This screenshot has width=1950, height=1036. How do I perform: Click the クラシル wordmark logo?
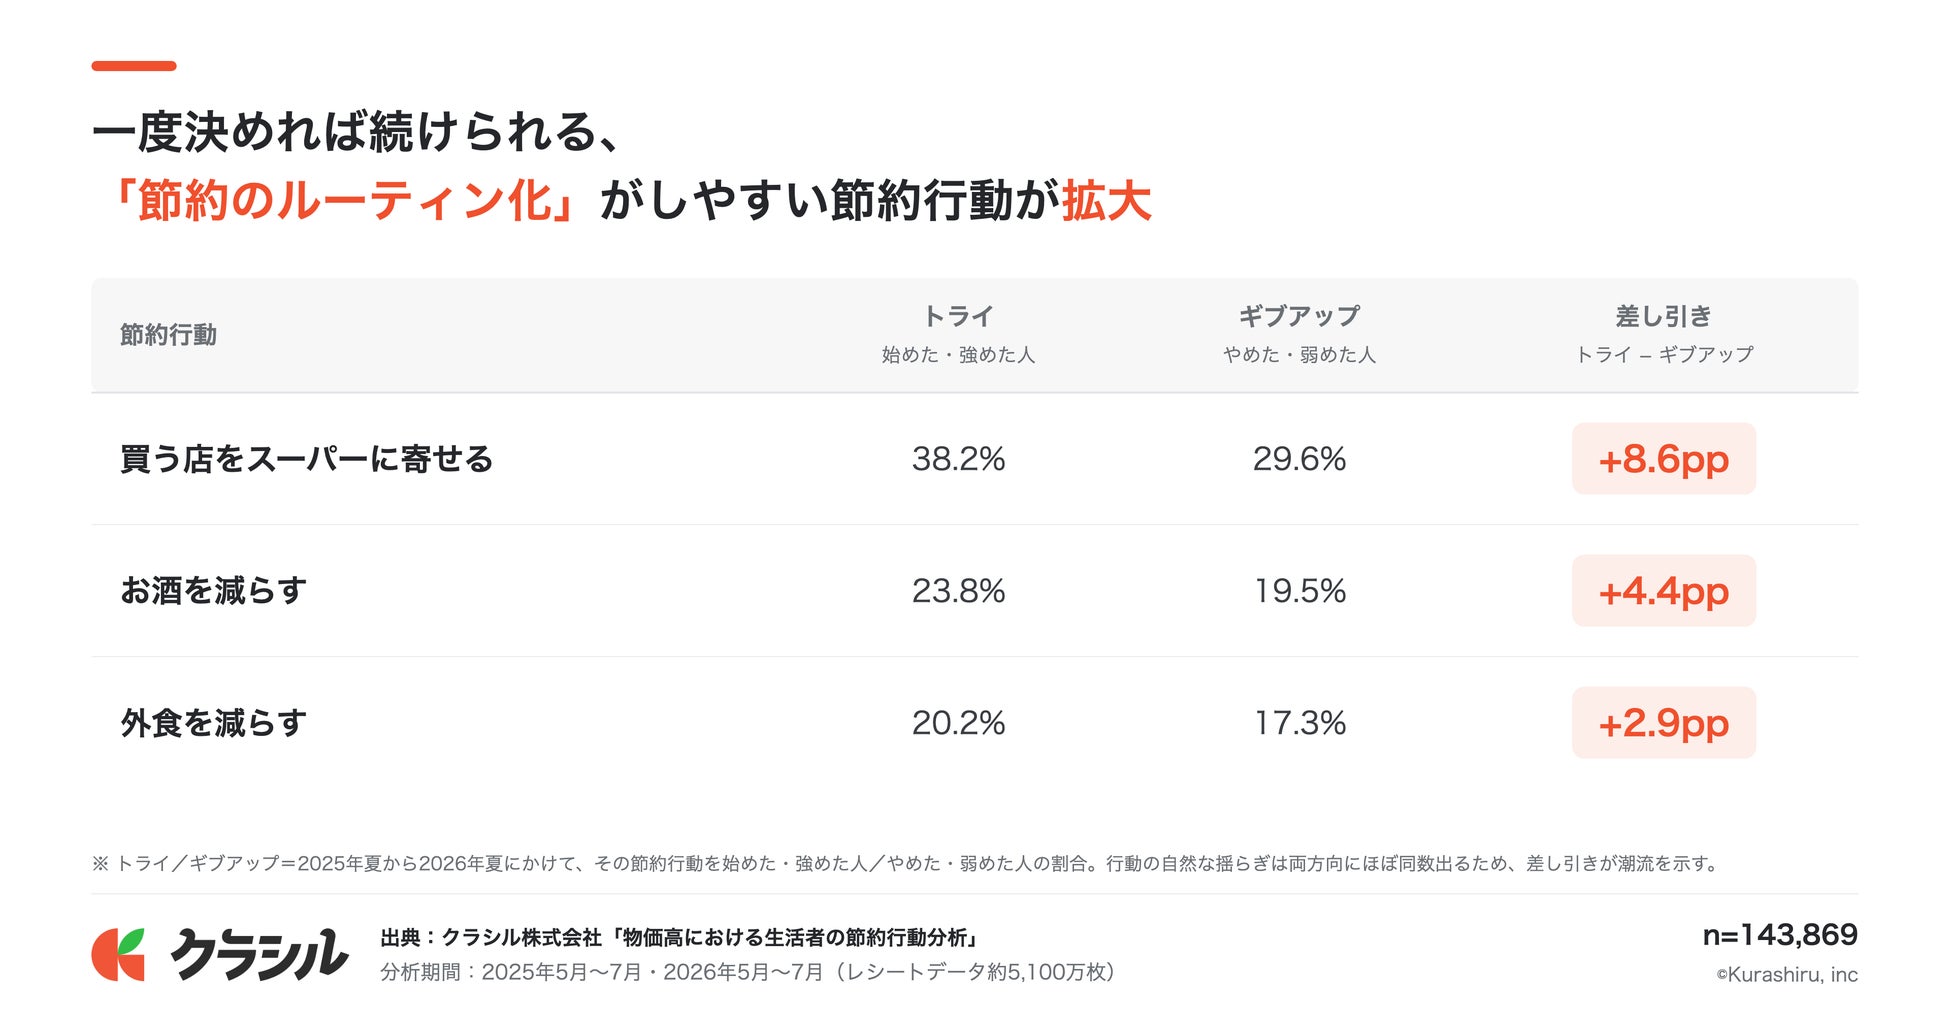click(x=259, y=954)
